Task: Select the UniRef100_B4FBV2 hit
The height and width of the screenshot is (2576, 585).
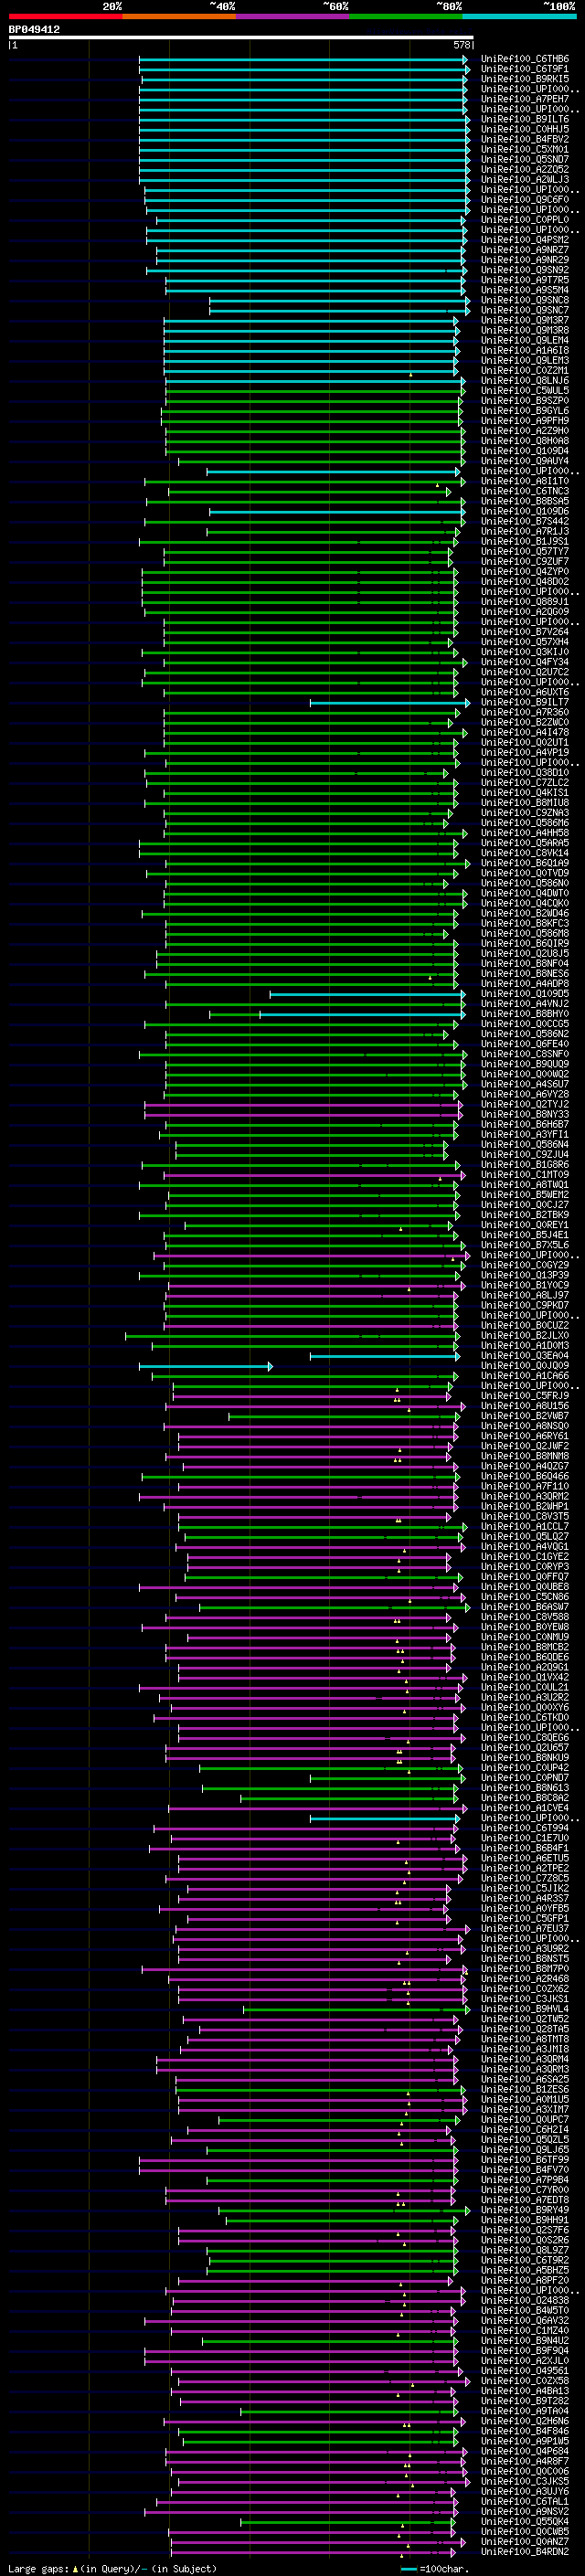Action: click(525, 139)
